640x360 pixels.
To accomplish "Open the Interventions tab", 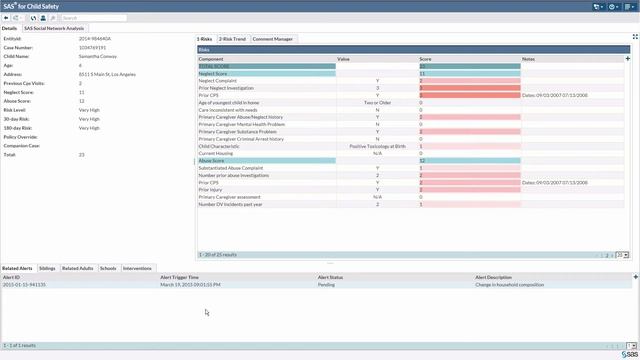I will coord(137,268).
